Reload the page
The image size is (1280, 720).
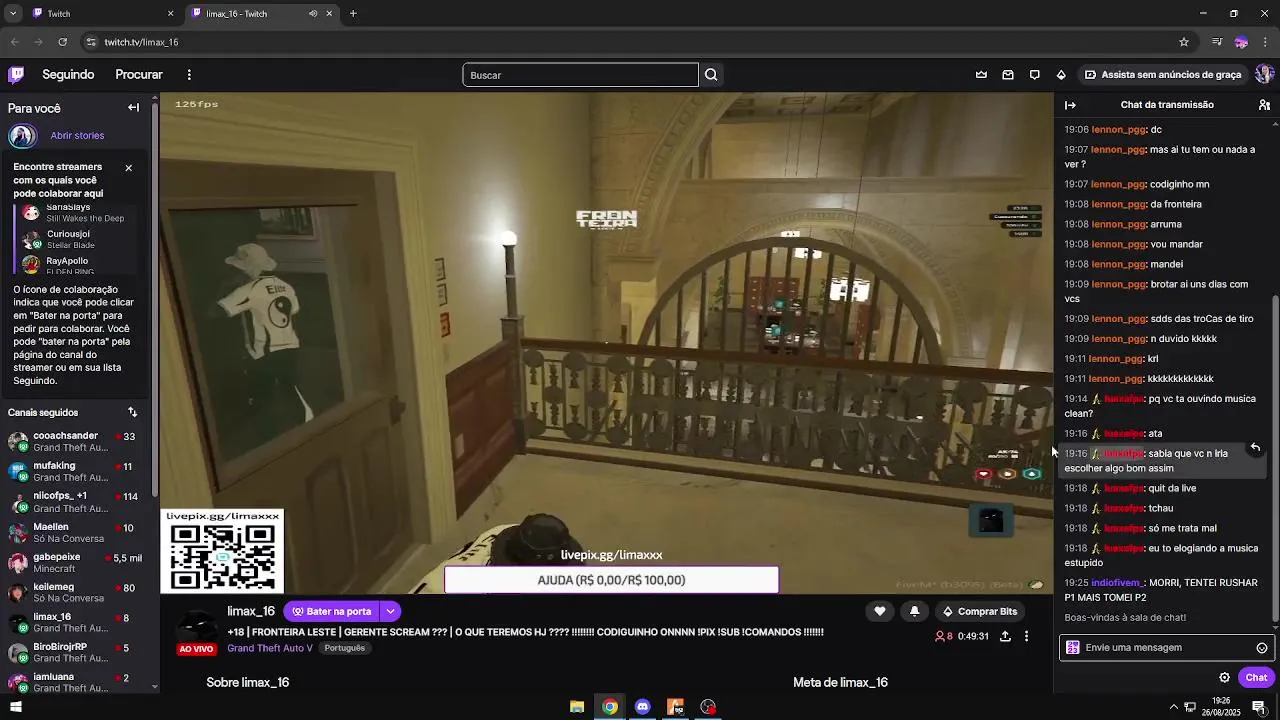click(x=62, y=42)
